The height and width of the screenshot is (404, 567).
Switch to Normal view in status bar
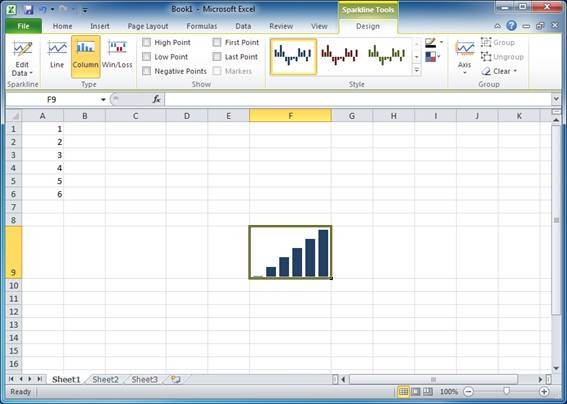click(x=404, y=391)
